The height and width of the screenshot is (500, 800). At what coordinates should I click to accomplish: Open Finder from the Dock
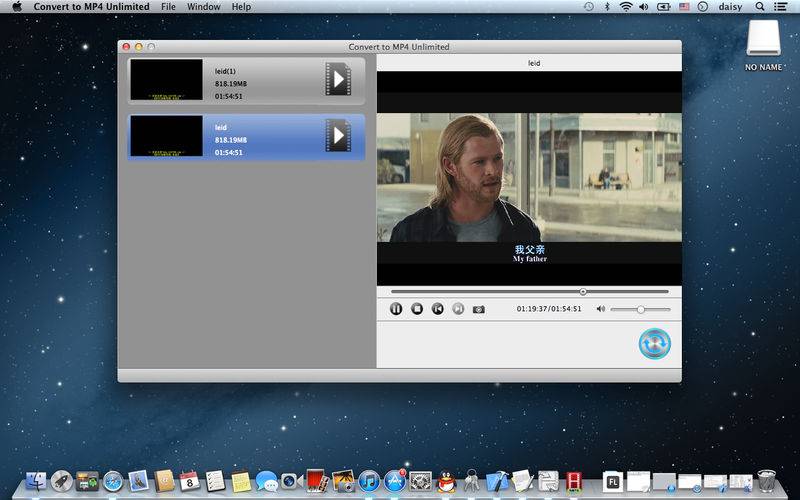coord(36,481)
